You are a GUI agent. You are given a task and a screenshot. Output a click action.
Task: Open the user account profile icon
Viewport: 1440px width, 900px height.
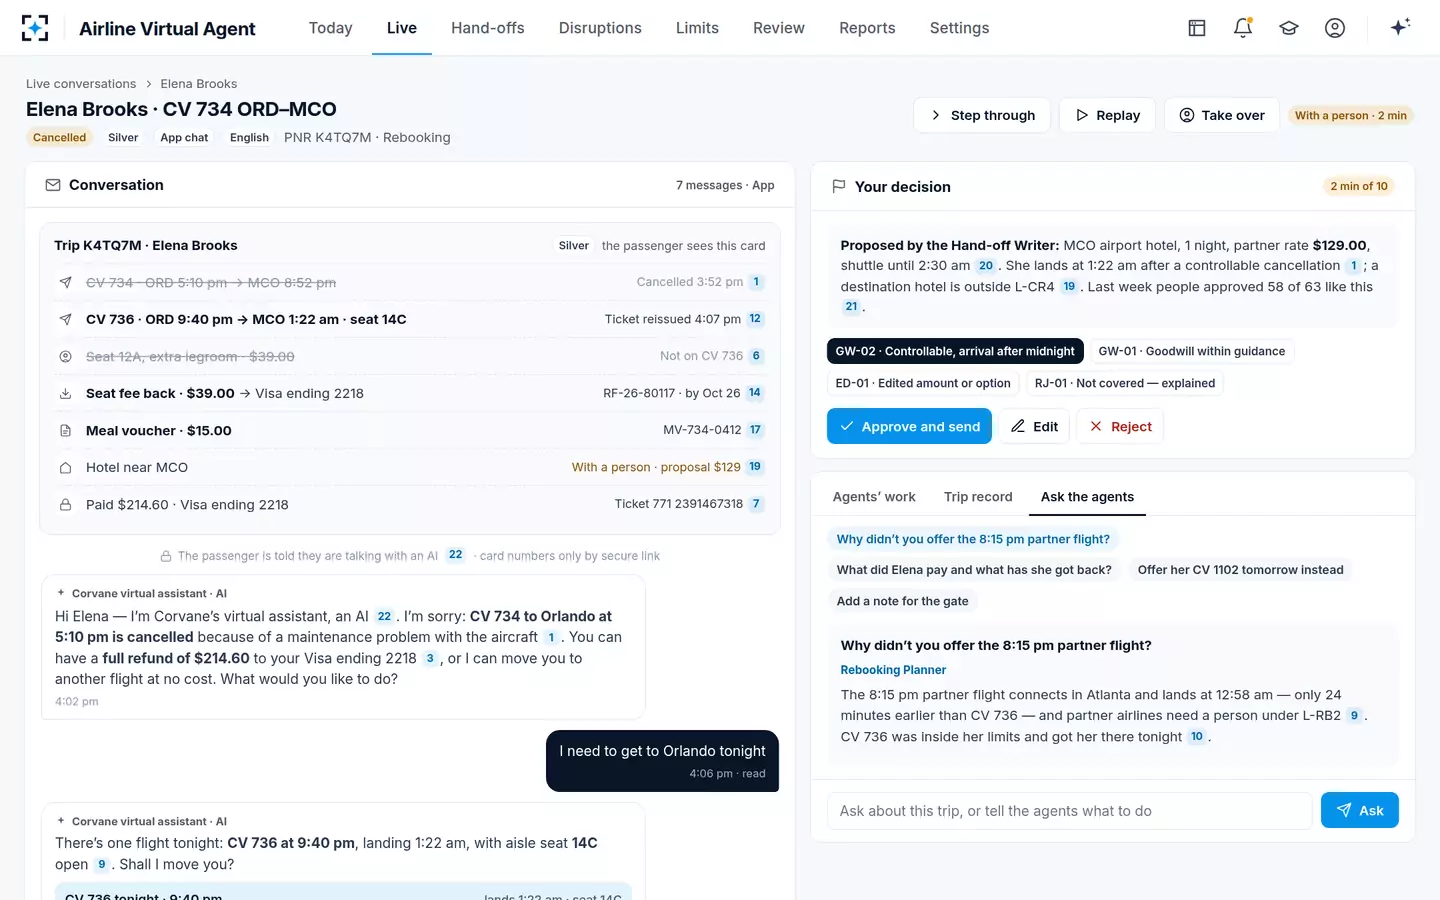(1335, 28)
